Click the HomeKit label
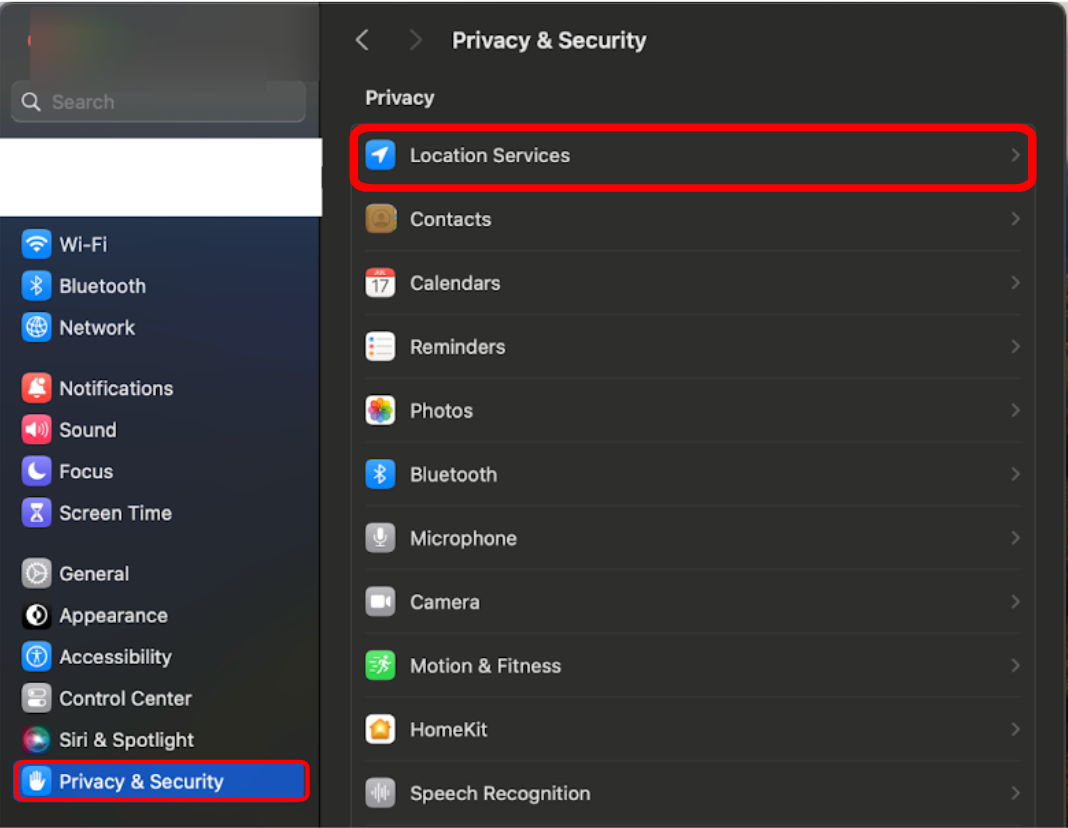 448,729
